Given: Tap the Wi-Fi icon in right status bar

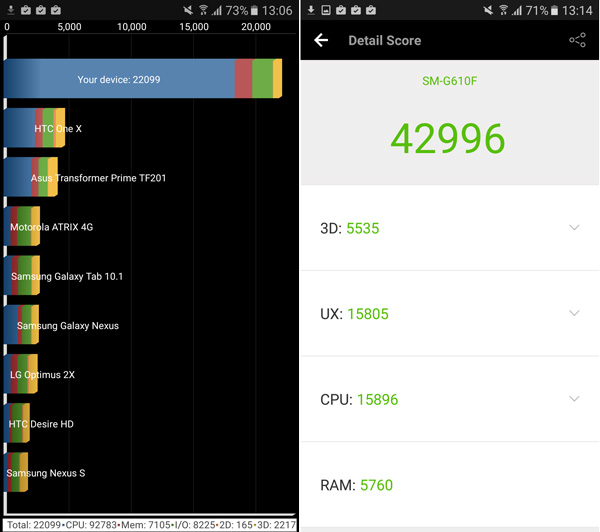Looking at the screenshot, I should 504,10.
